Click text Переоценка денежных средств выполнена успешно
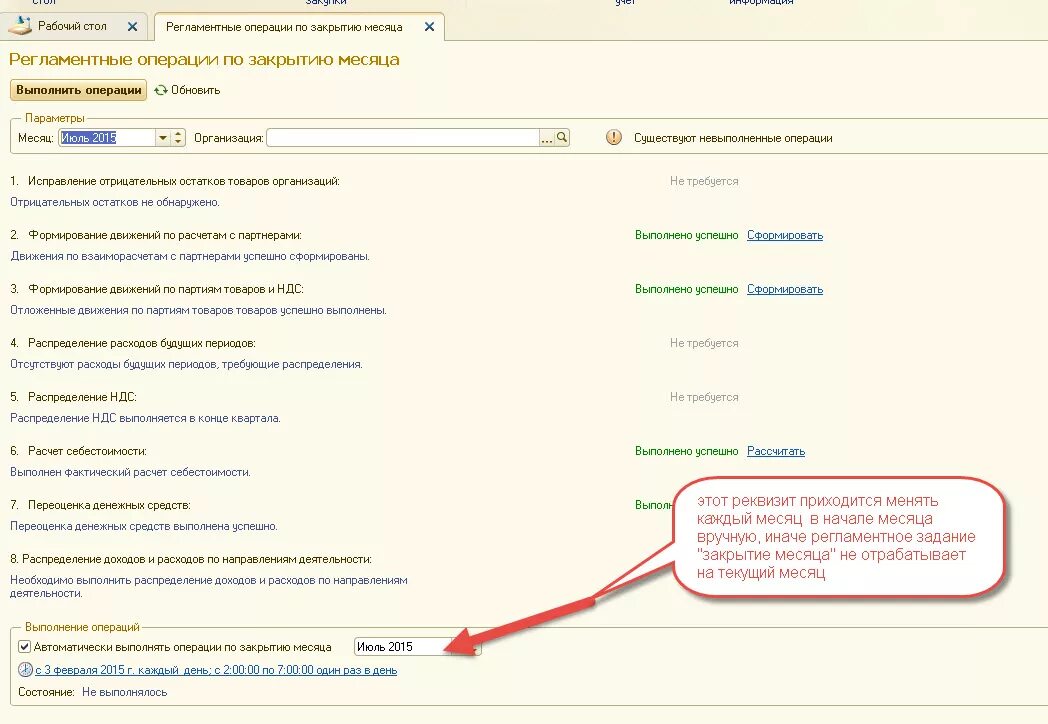 pyautogui.click(x=144, y=526)
